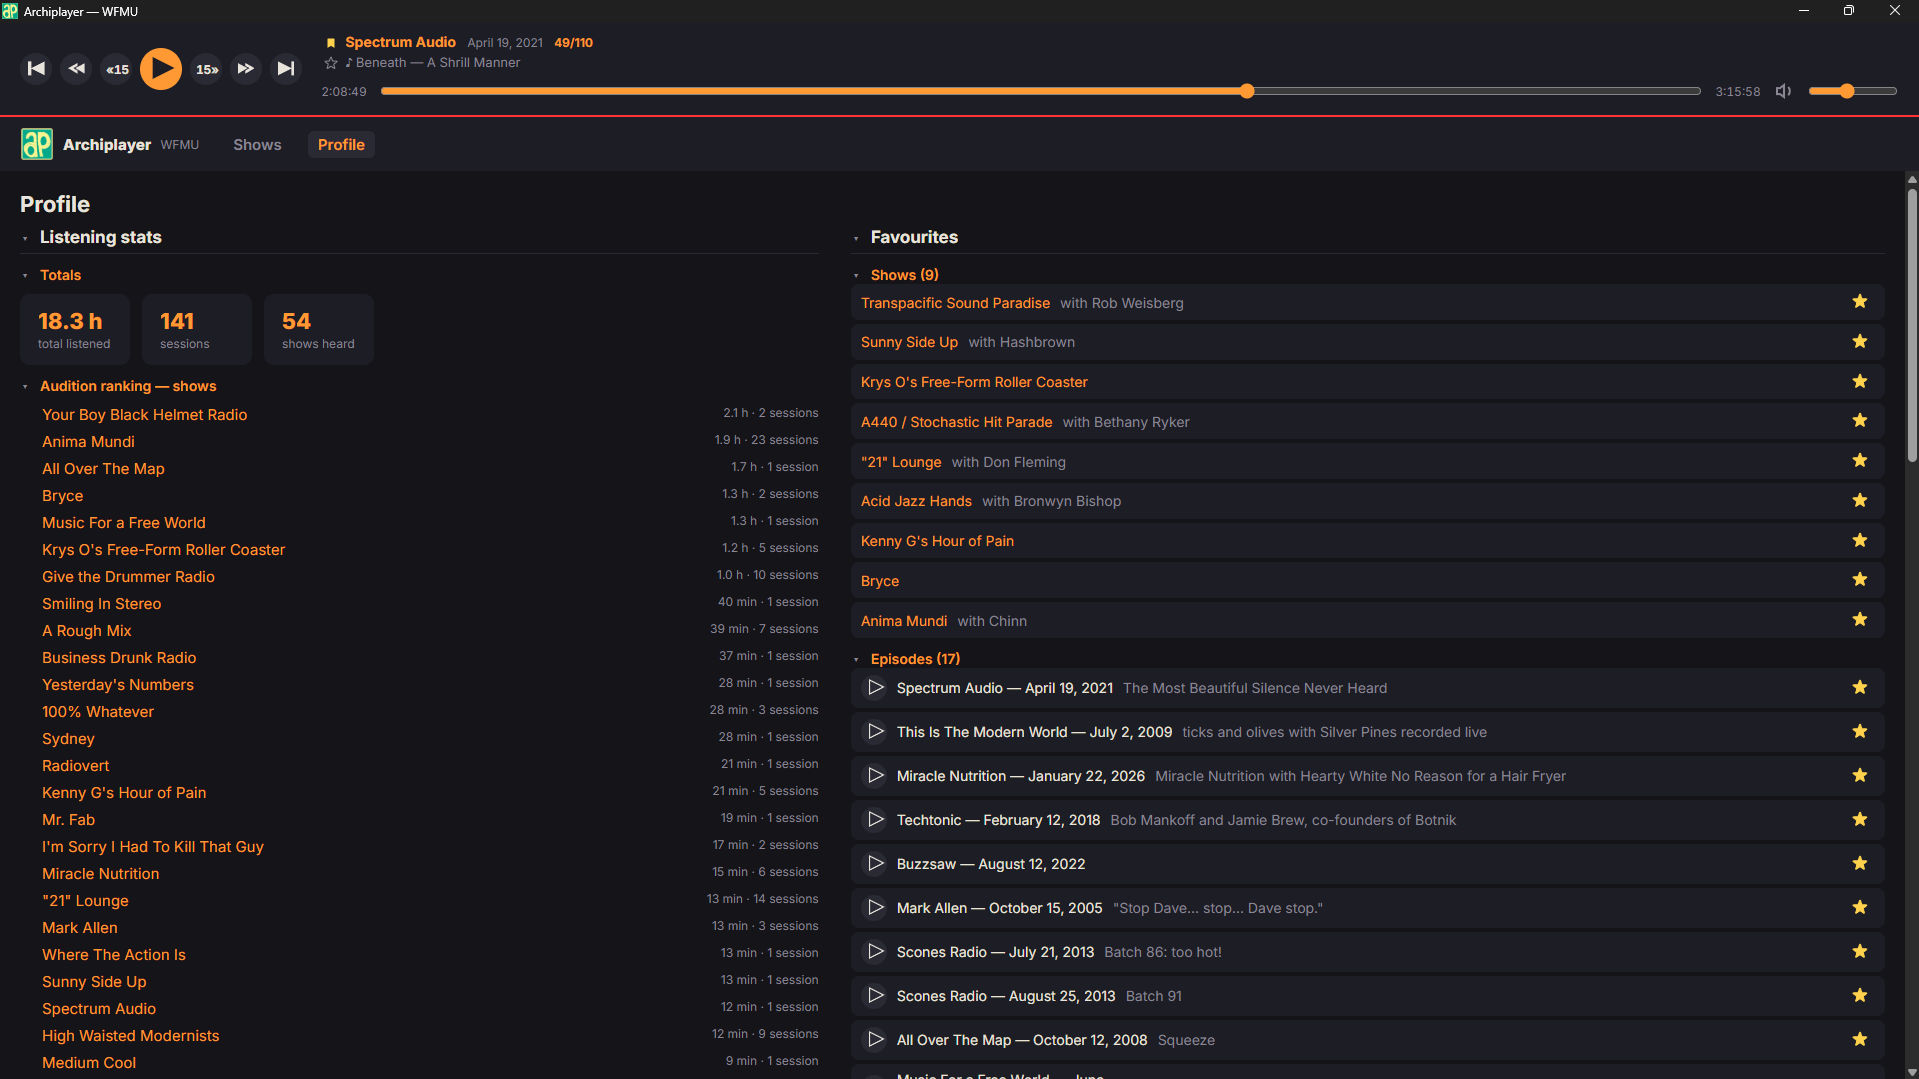Play Techtonic February 12, 2018 episode

875,820
